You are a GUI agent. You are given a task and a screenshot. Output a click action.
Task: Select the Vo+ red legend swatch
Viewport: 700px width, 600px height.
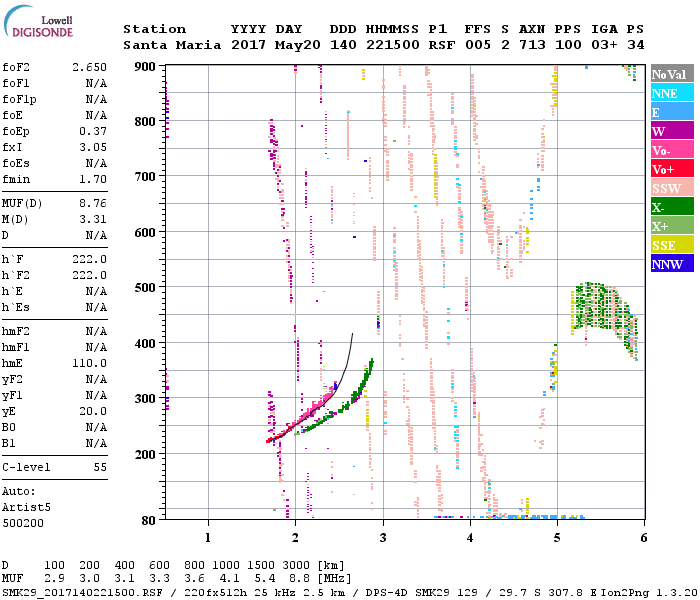click(672, 169)
